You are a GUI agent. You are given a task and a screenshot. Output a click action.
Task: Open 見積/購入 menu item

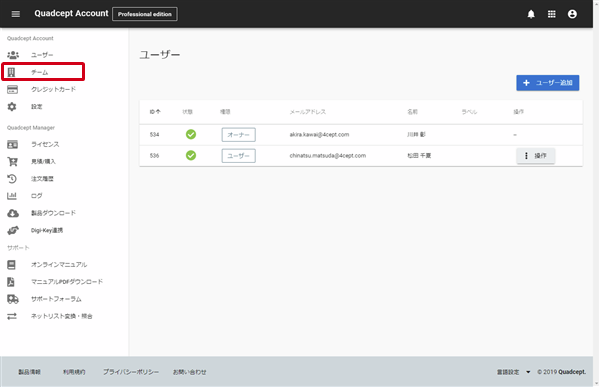pyautogui.click(x=43, y=162)
